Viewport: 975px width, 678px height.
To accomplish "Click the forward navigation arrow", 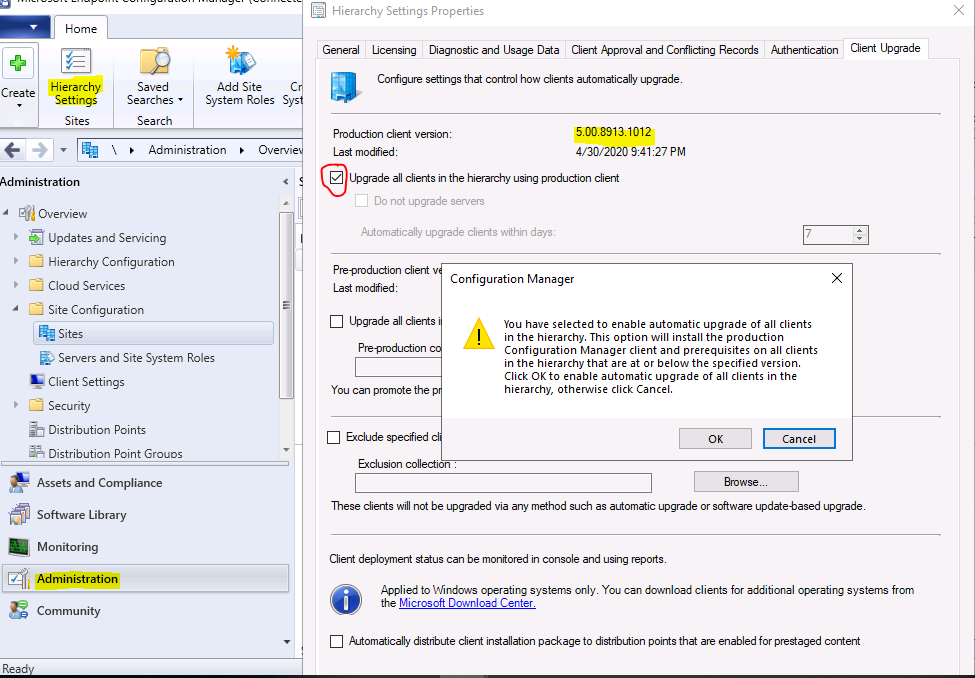I will (39, 150).
